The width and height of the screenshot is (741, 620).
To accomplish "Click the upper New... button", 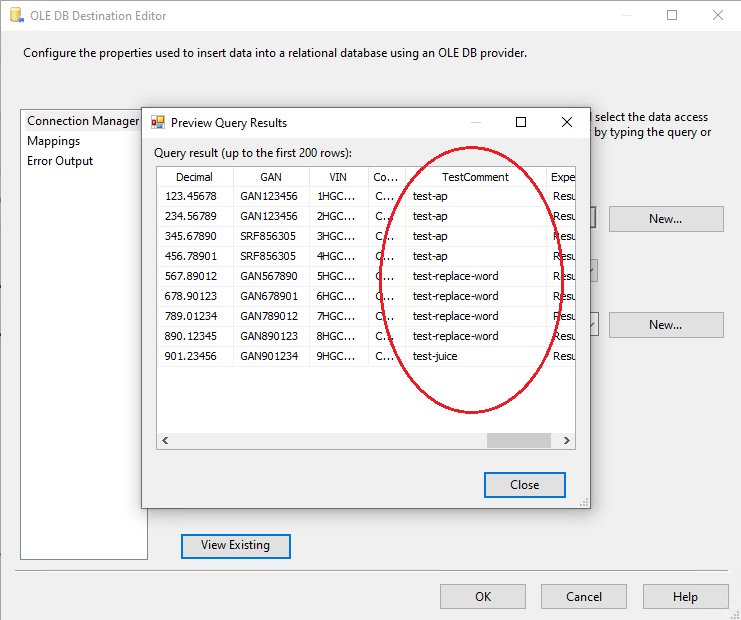I will point(665,219).
